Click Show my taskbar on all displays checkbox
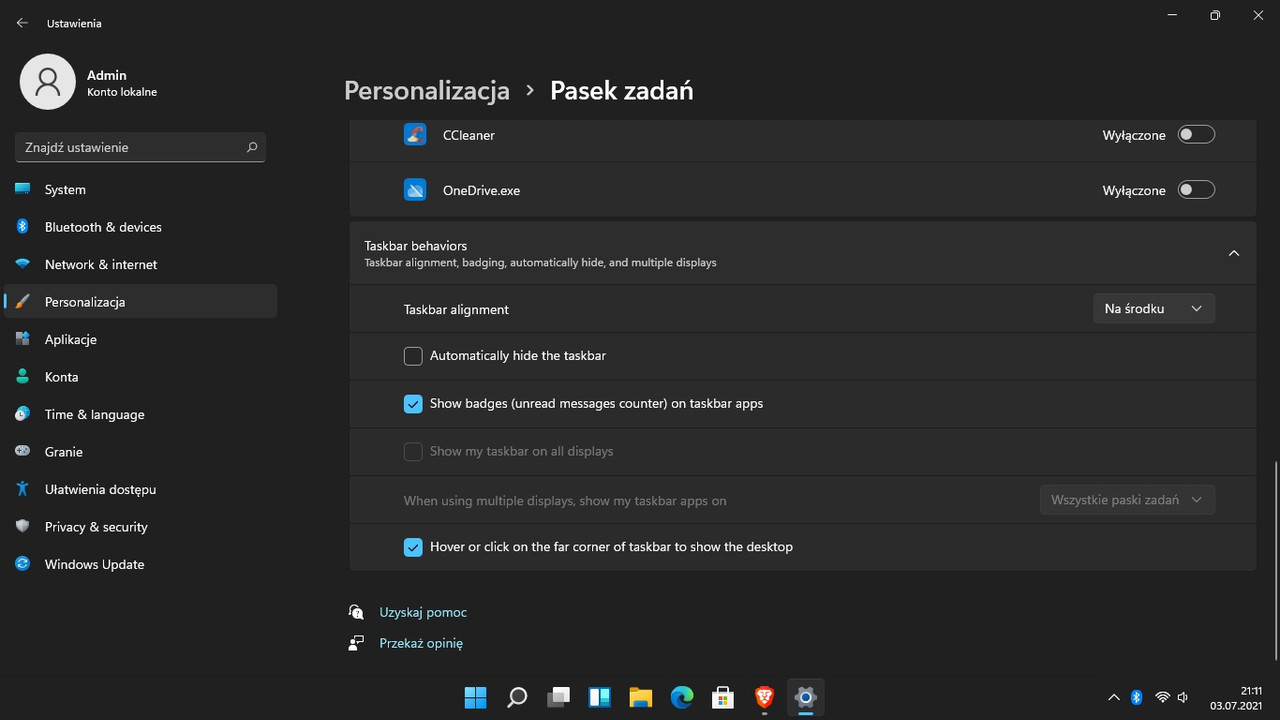The width and height of the screenshot is (1280, 720). coord(413,452)
